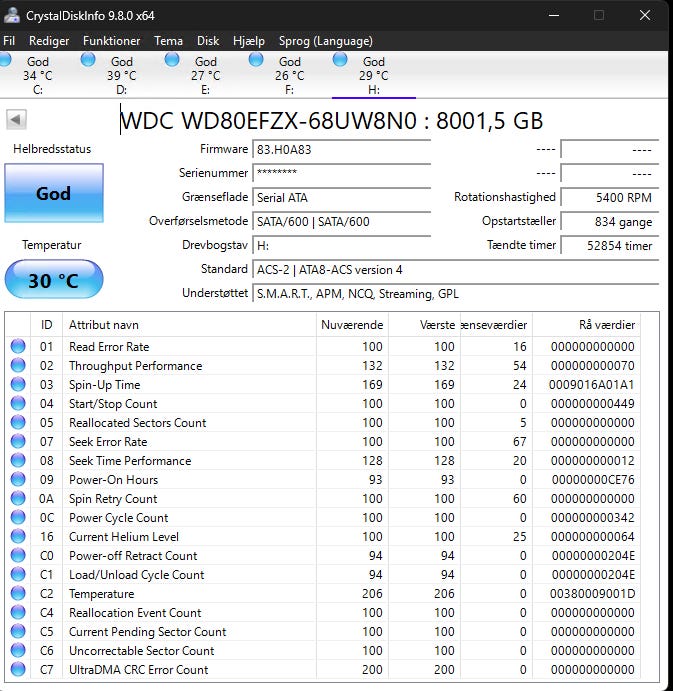The image size is (673, 691).
Task: Select drive C: status orb
Action: click(6, 60)
